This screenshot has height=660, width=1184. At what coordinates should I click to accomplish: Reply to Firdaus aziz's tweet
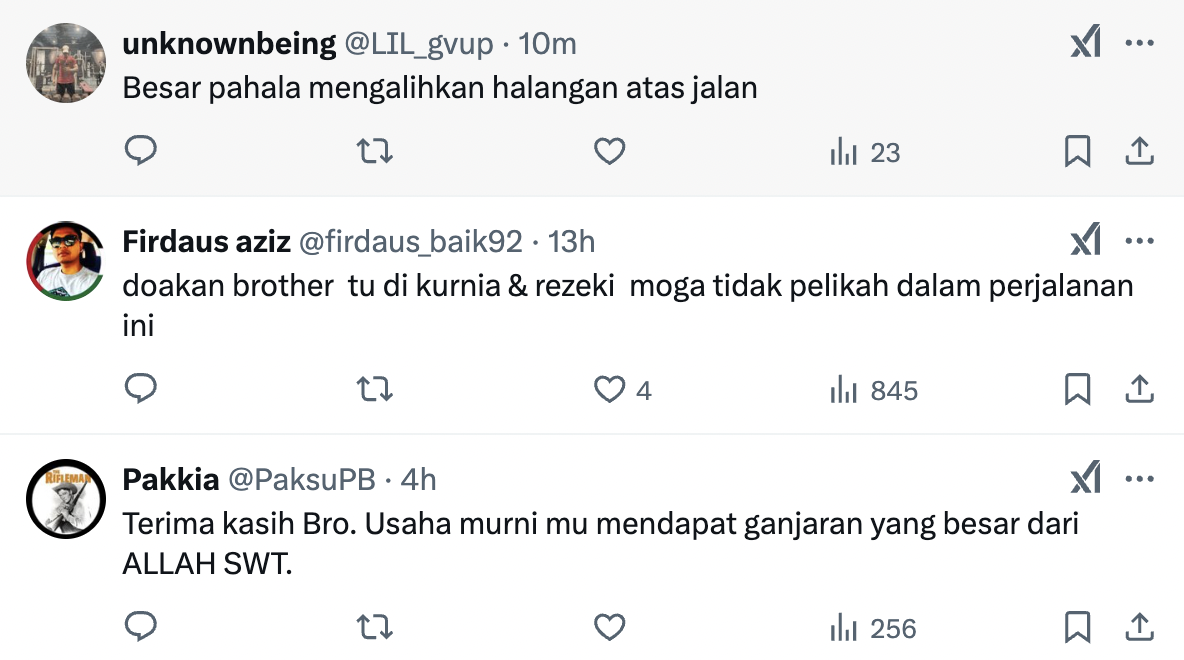pyautogui.click(x=141, y=389)
